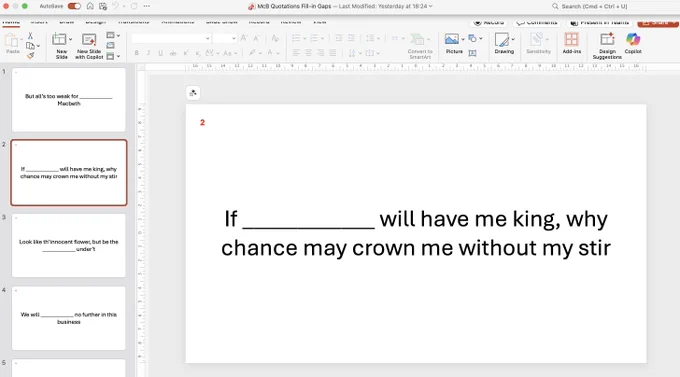Toggle Strikethrough formatting
This screenshot has height=377, width=680.
pyautogui.click(x=173, y=53)
